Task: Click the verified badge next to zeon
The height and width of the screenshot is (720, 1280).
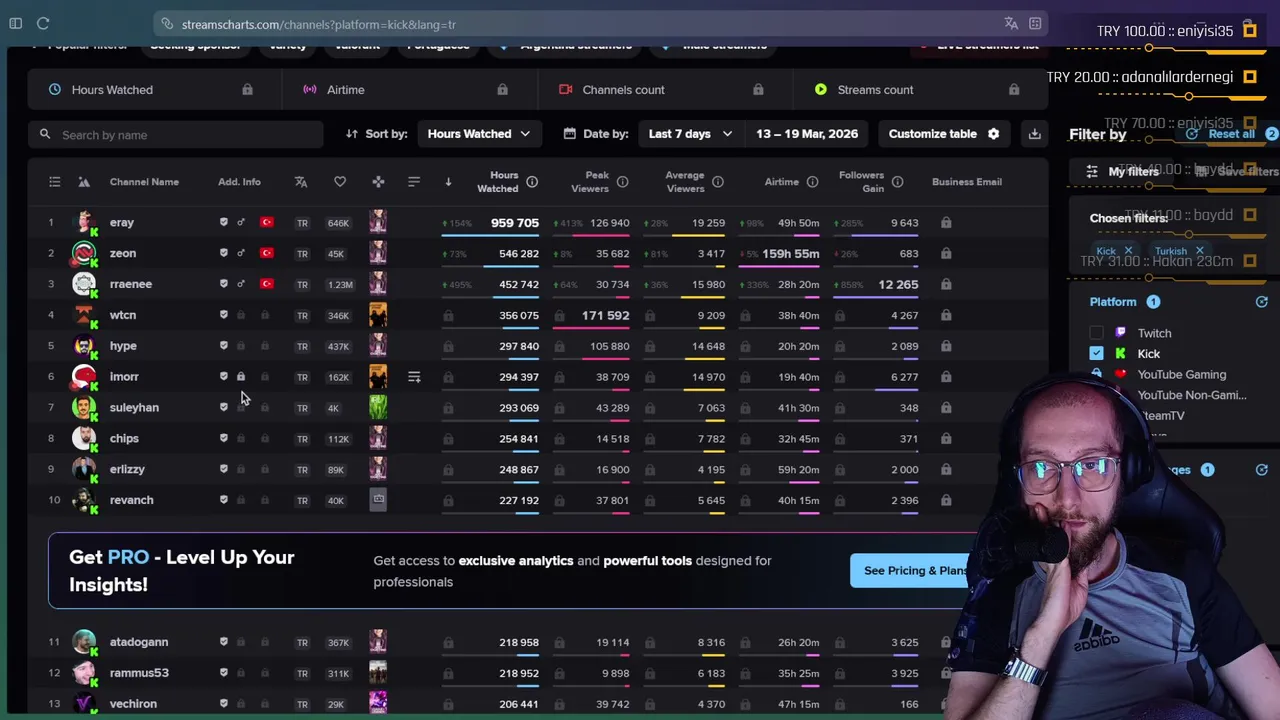Action: (x=224, y=253)
